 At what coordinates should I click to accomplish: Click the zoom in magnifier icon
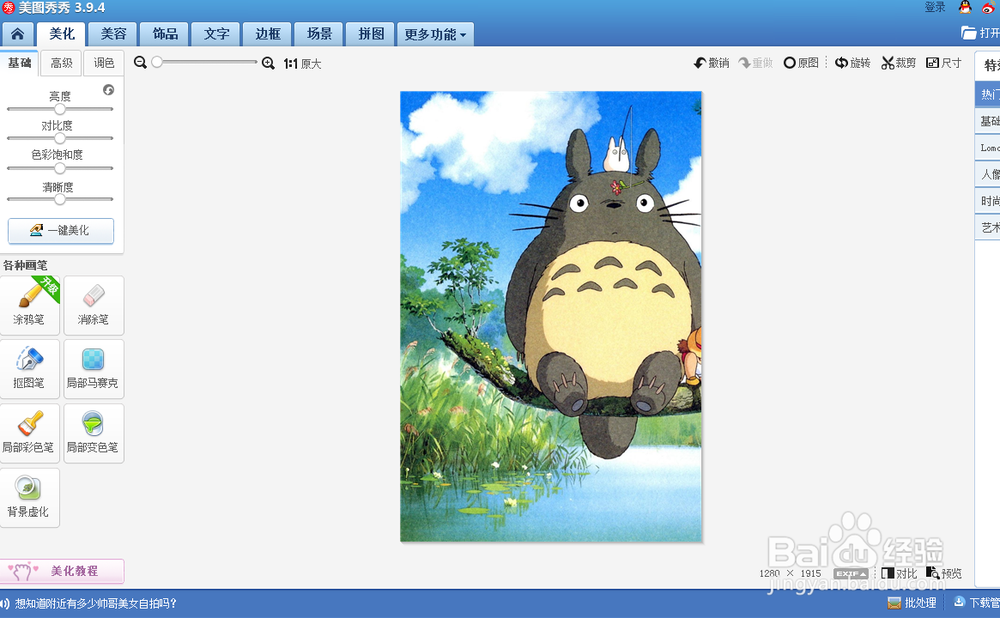coord(268,63)
